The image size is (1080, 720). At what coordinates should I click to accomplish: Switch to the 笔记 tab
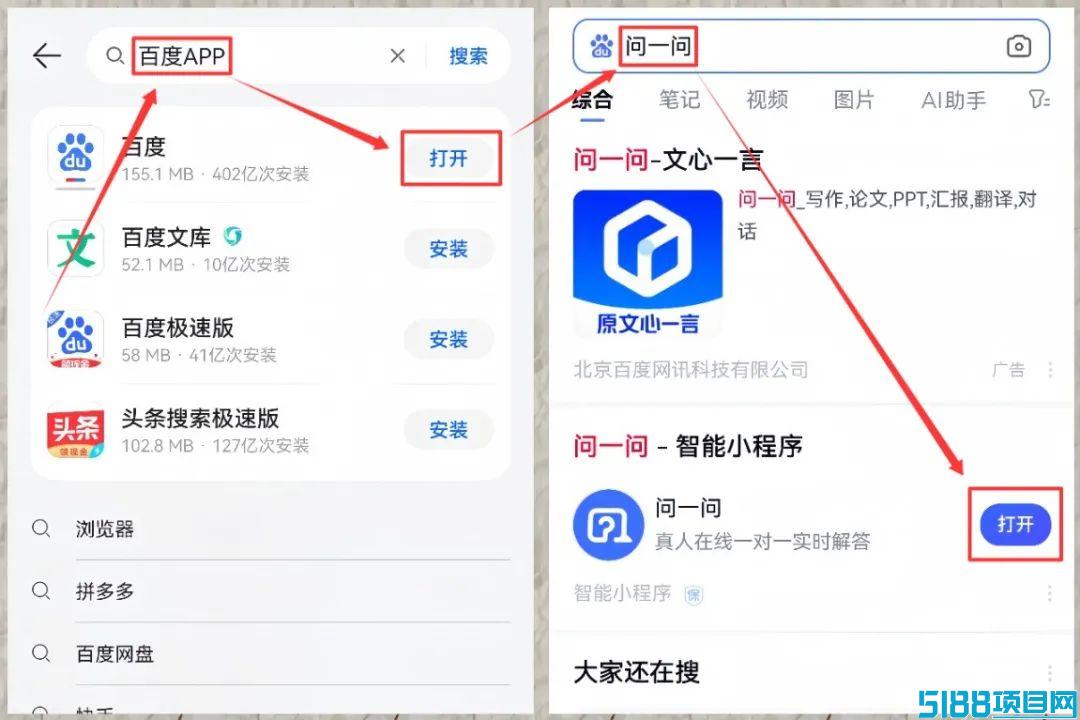coord(679,100)
